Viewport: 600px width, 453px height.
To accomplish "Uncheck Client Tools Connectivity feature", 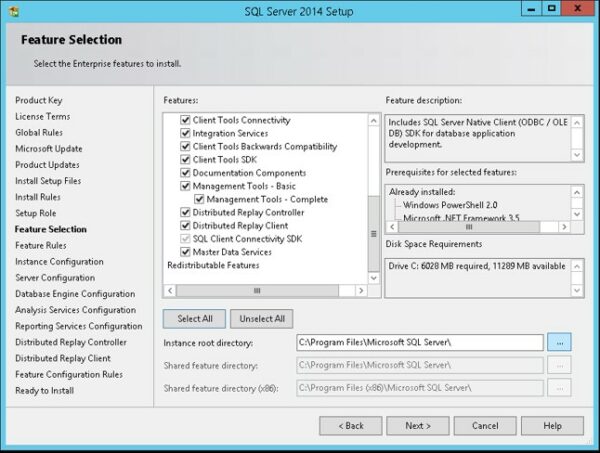I will [x=185, y=120].
